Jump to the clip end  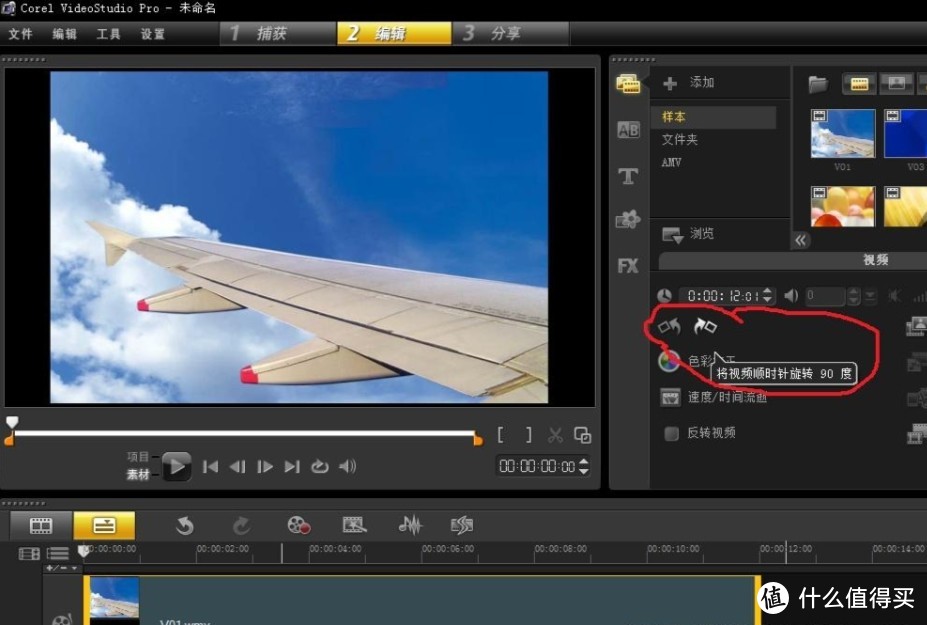[292, 467]
